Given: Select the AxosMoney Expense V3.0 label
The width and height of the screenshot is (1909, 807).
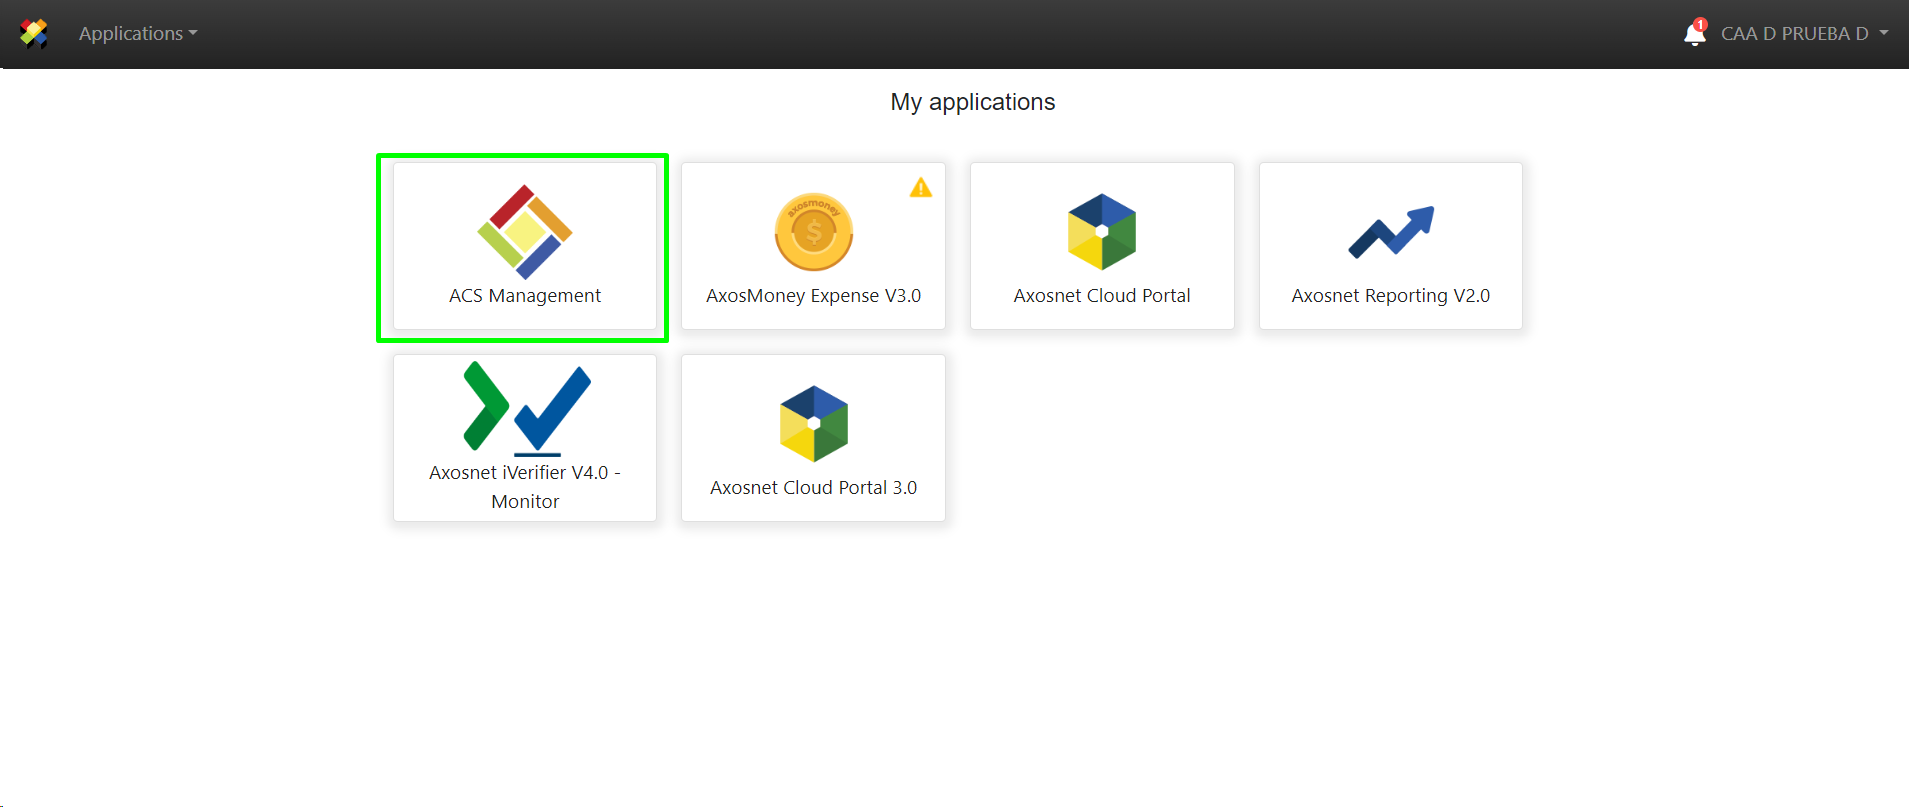Looking at the screenshot, I should 813,296.
